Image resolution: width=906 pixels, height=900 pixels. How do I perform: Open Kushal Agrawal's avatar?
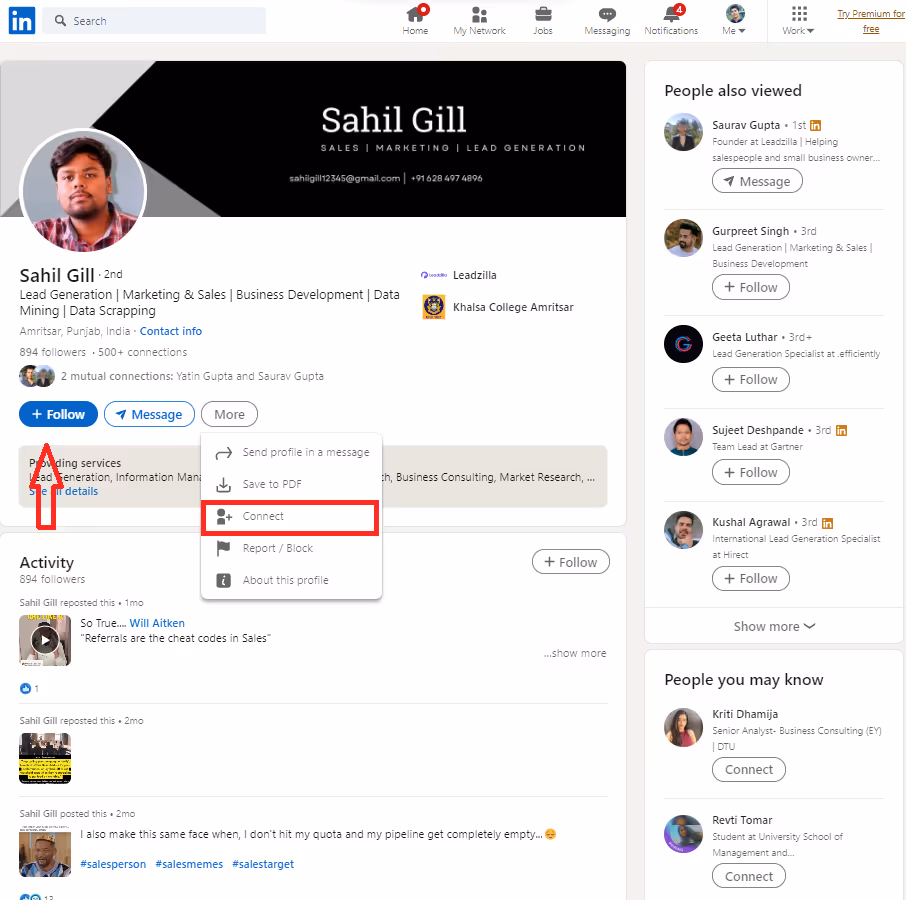684,530
